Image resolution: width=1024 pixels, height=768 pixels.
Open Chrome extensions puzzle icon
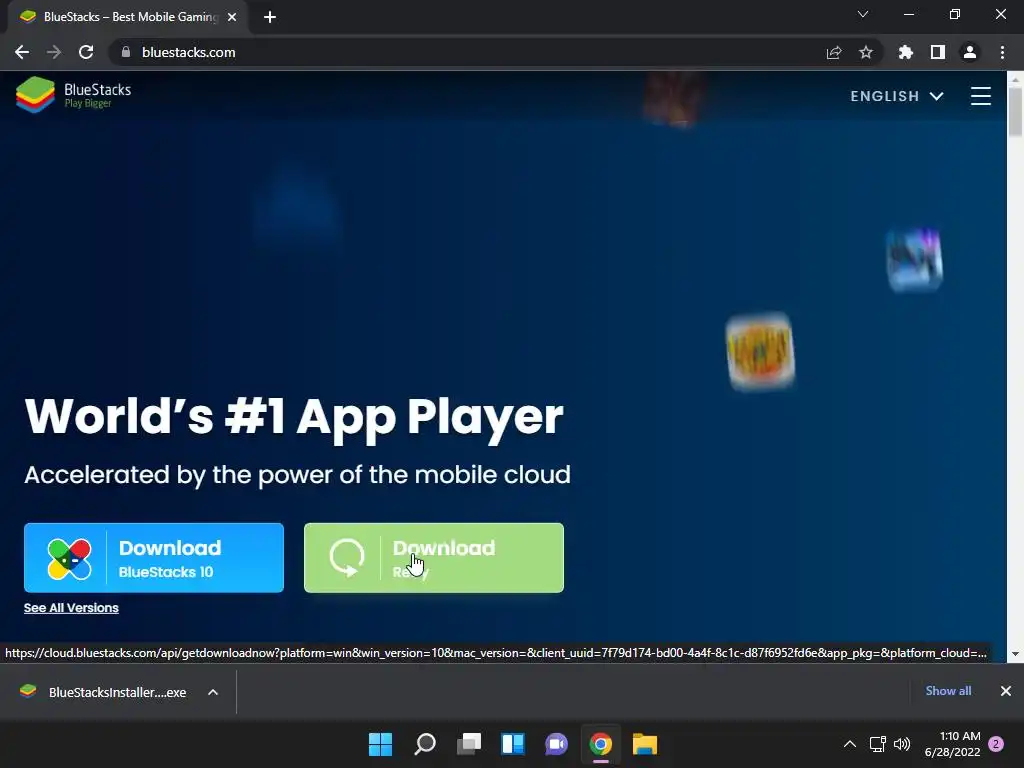tap(905, 52)
